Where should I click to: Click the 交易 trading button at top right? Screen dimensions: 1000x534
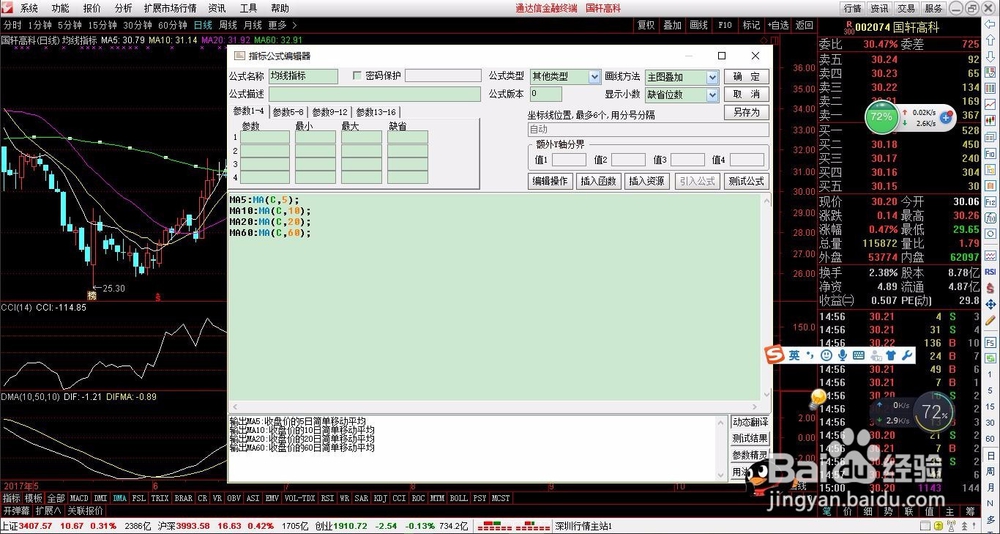click(906, 8)
